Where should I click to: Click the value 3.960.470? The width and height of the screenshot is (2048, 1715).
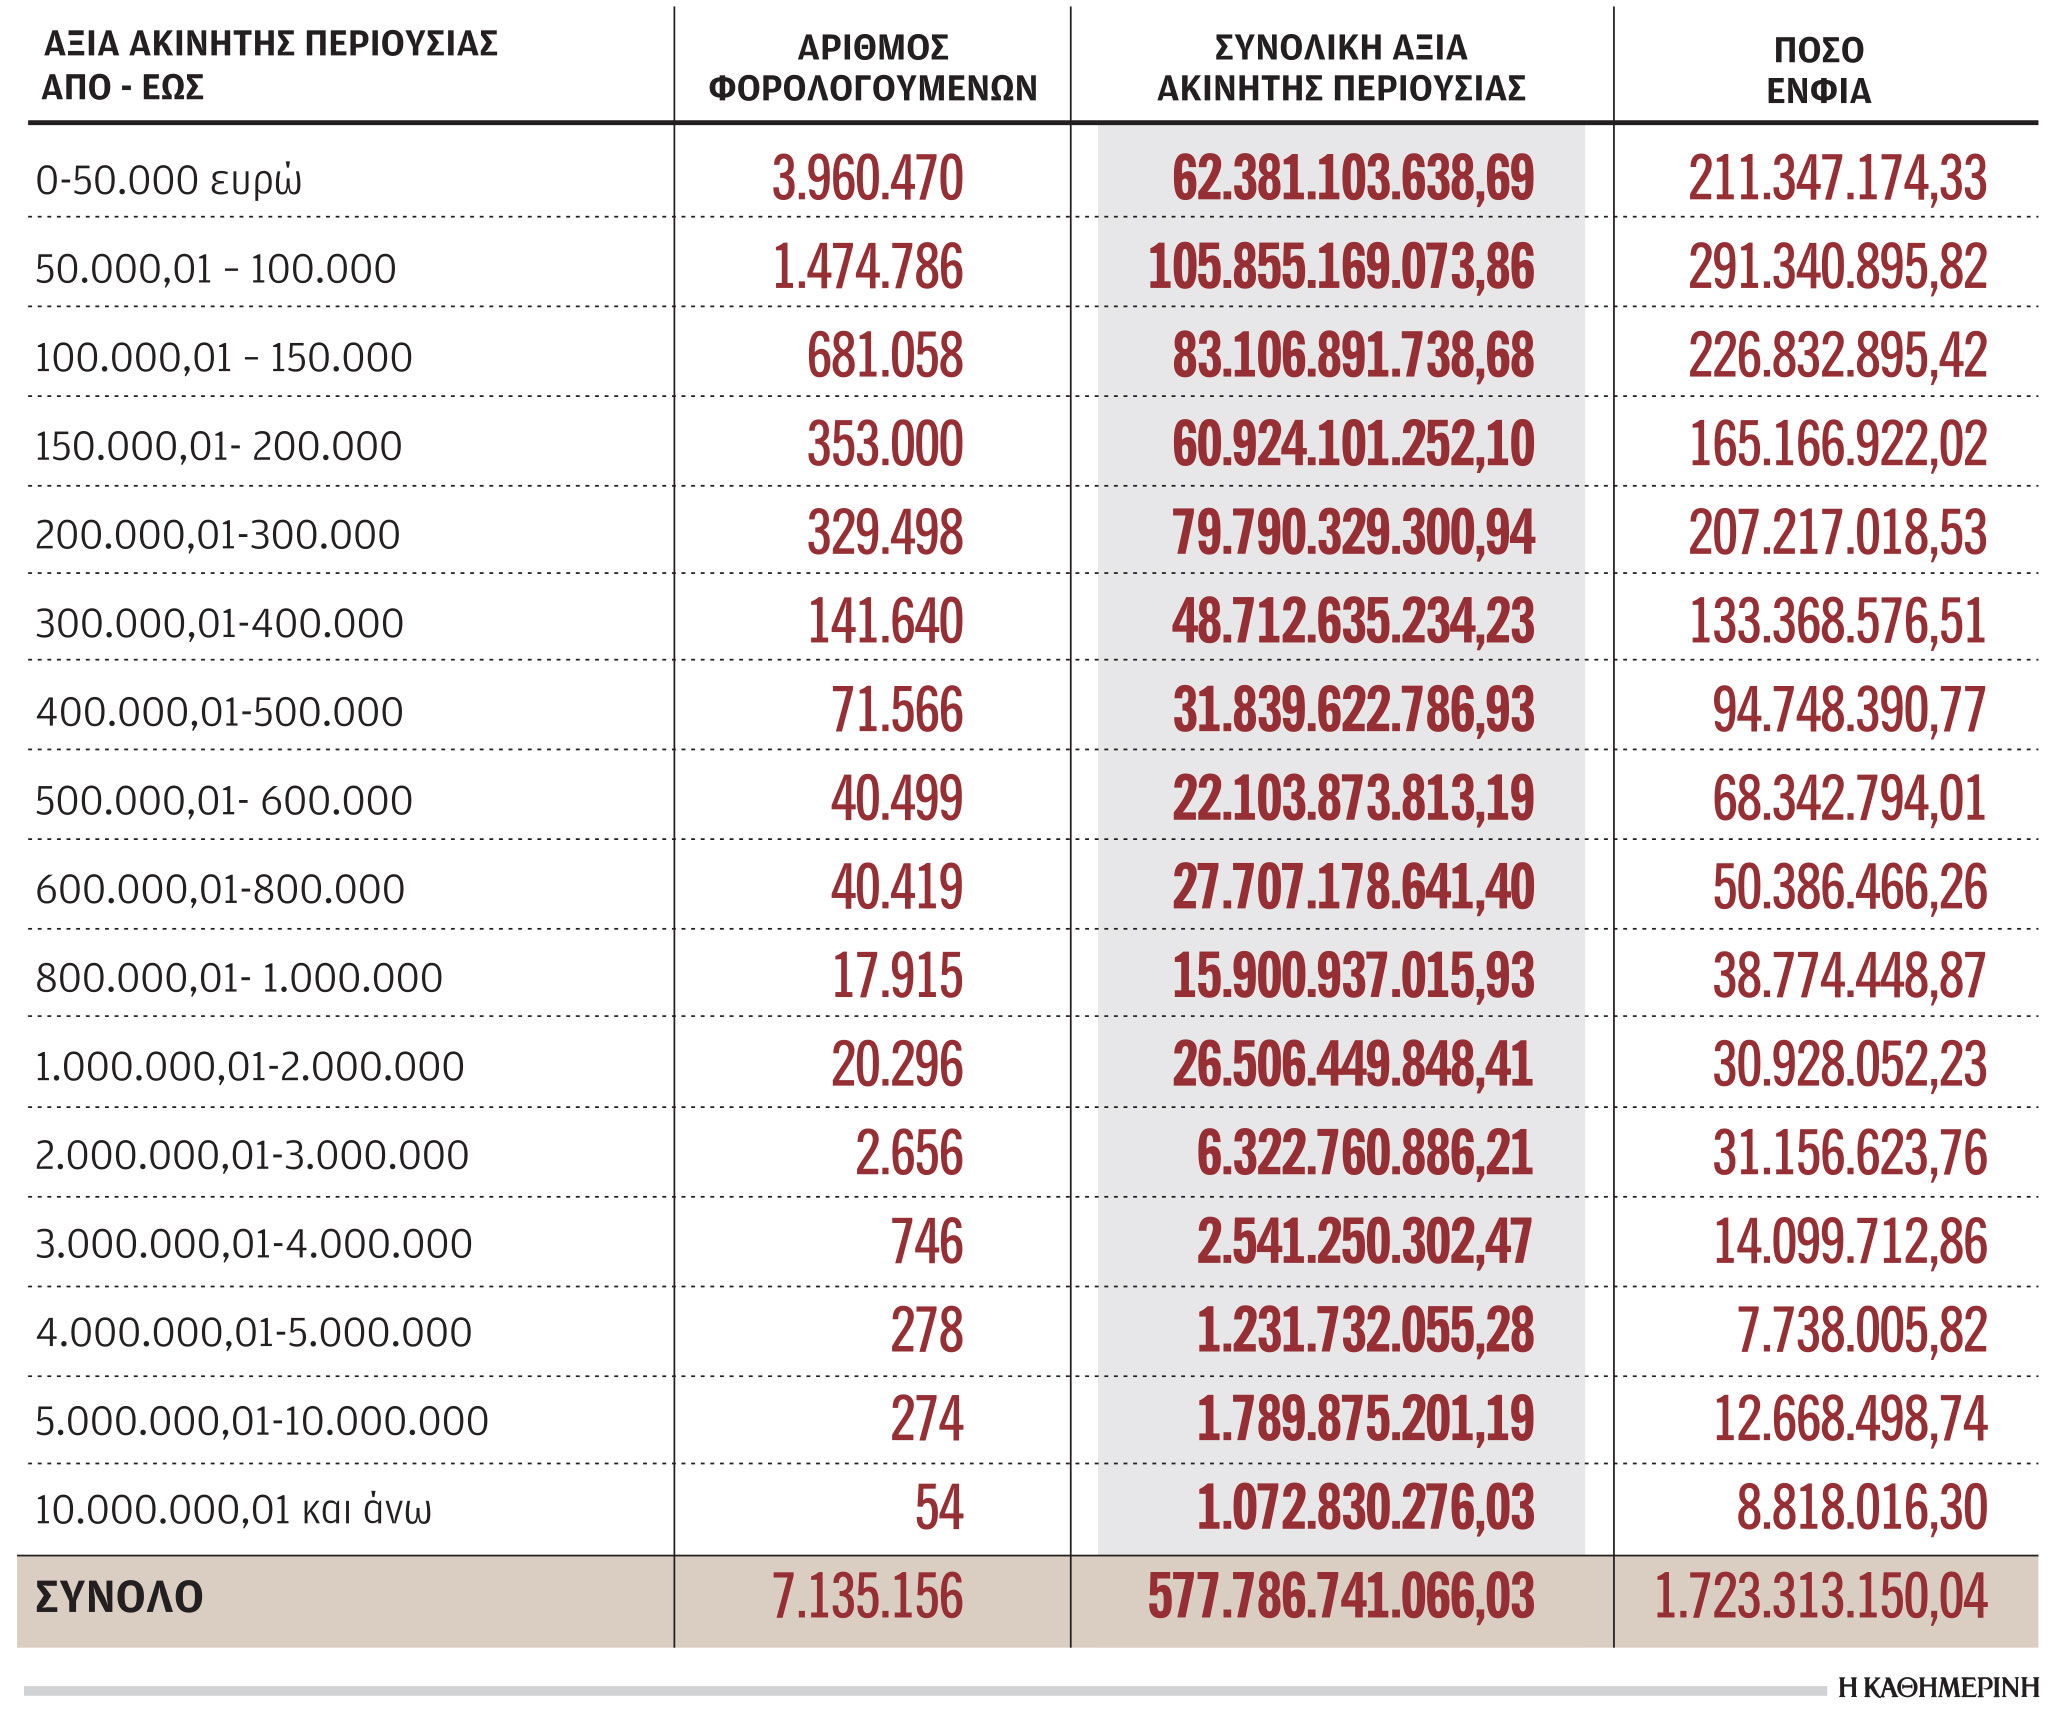(x=867, y=179)
